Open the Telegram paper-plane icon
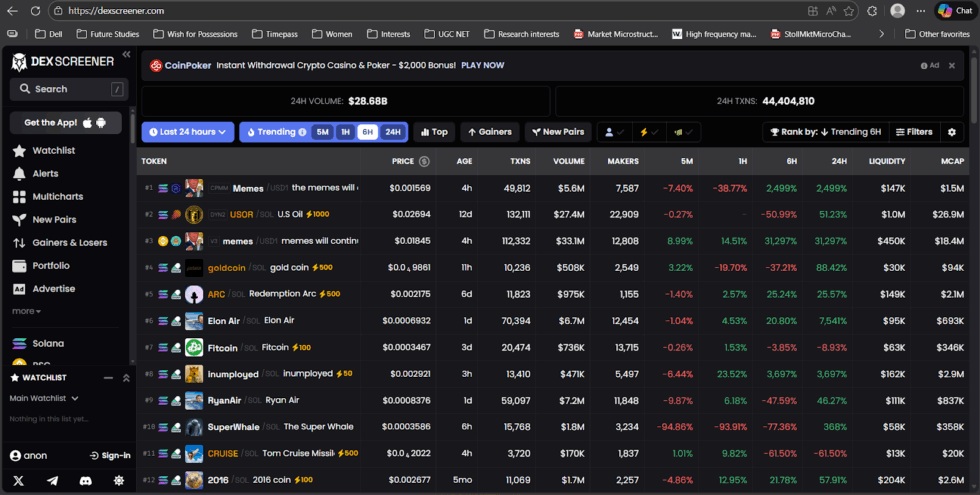The height and width of the screenshot is (495, 980). (52, 481)
